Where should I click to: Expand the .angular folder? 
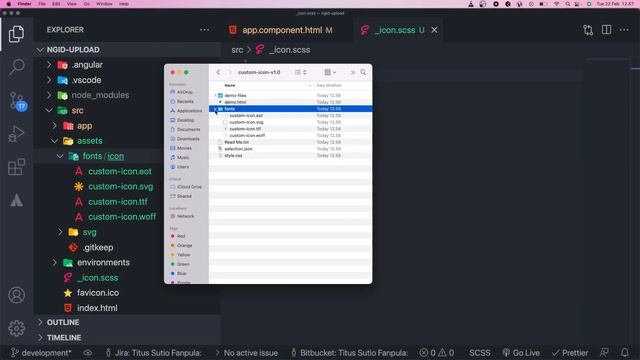[49, 65]
